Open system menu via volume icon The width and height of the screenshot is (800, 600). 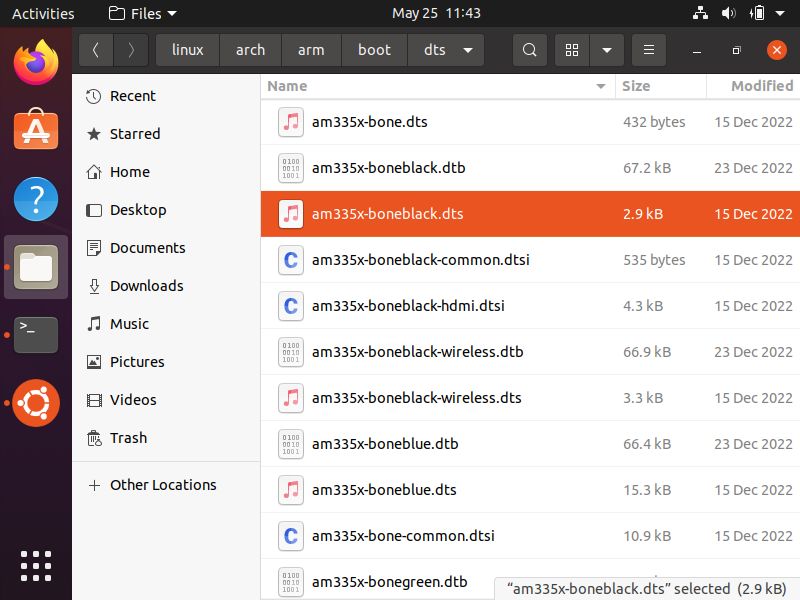(728, 13)
